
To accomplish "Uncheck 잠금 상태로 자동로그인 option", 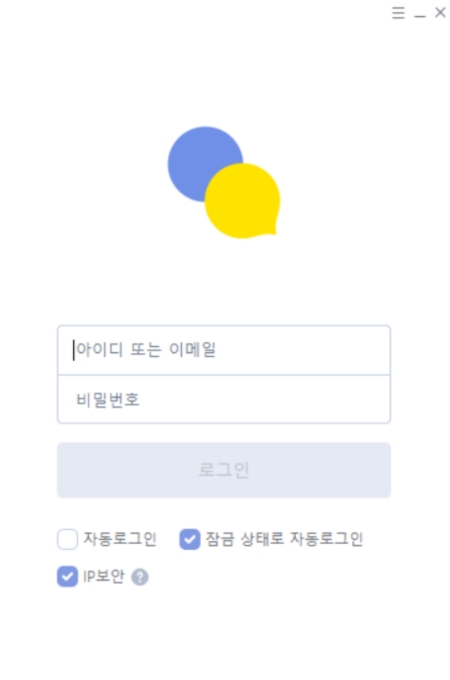I will (x=189, y=539).
